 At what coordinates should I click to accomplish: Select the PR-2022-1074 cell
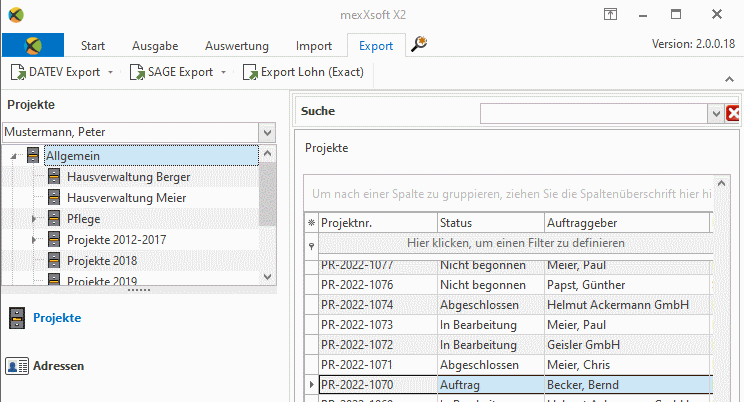(378, 305)
